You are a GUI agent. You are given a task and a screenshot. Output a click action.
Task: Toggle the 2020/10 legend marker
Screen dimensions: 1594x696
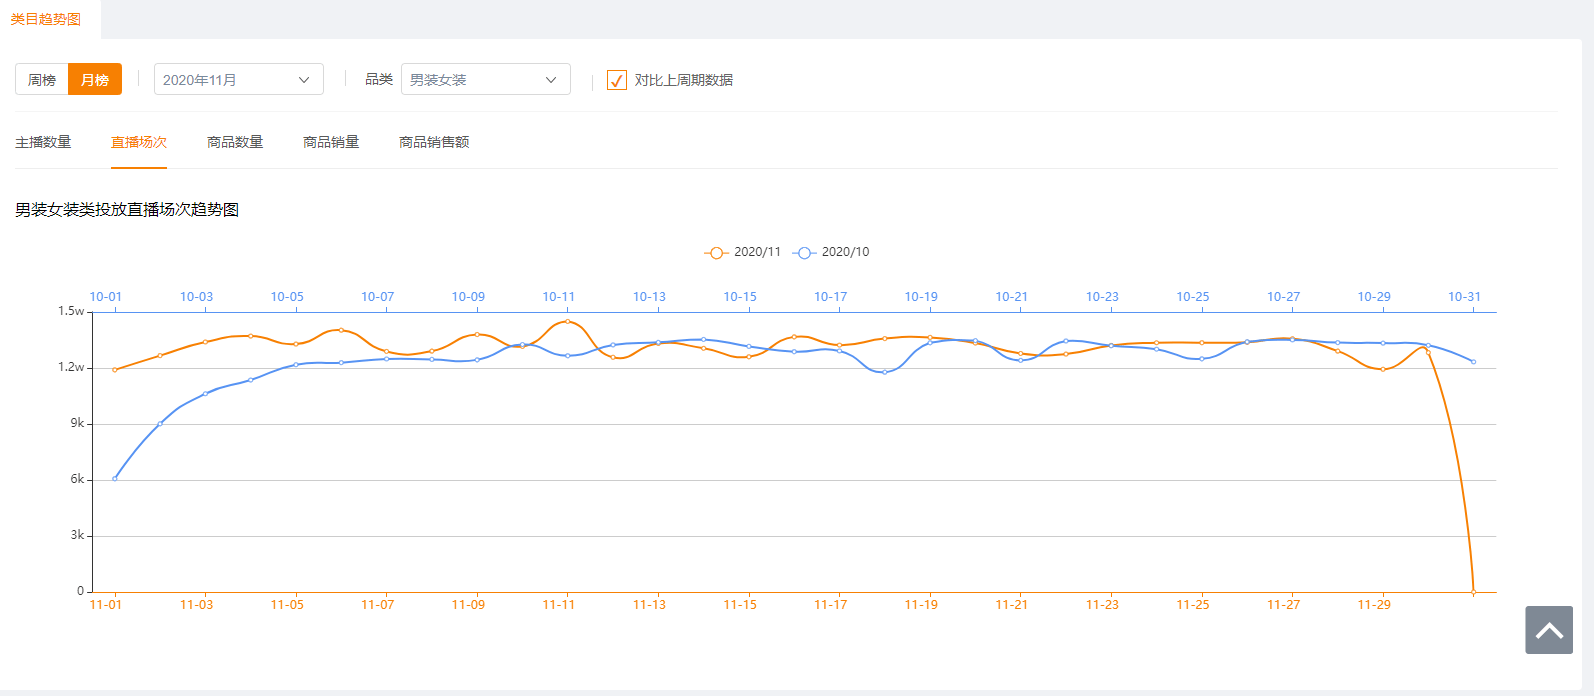804,253
